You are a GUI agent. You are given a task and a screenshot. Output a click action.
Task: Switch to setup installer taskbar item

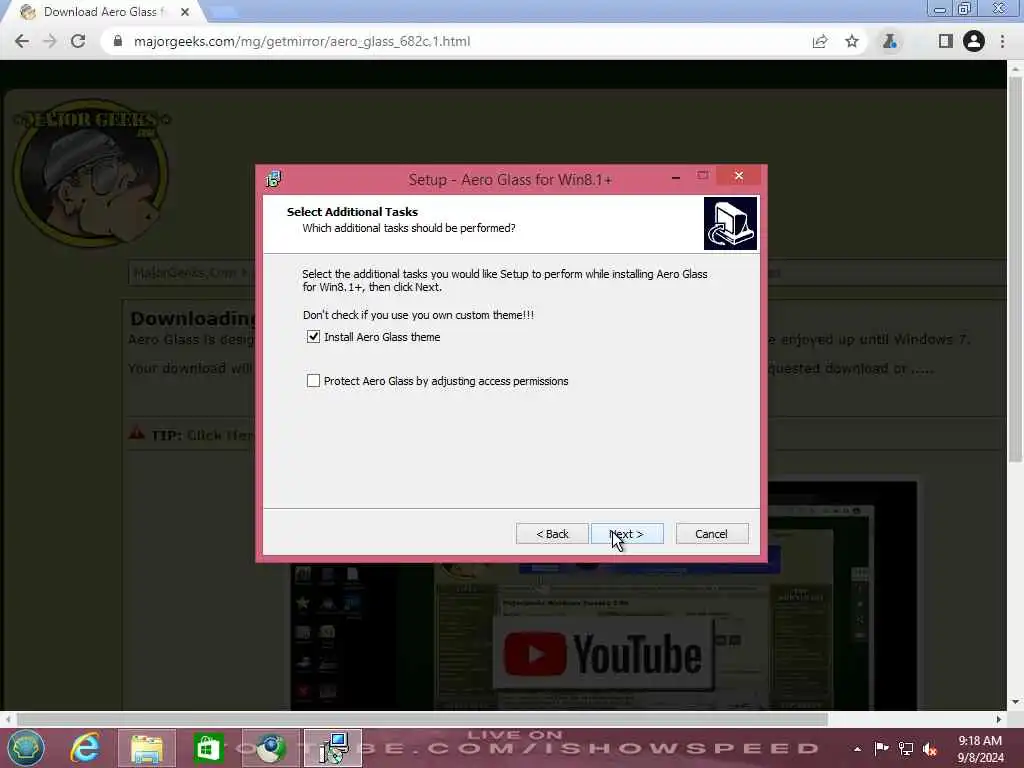[x=332, y=748]
